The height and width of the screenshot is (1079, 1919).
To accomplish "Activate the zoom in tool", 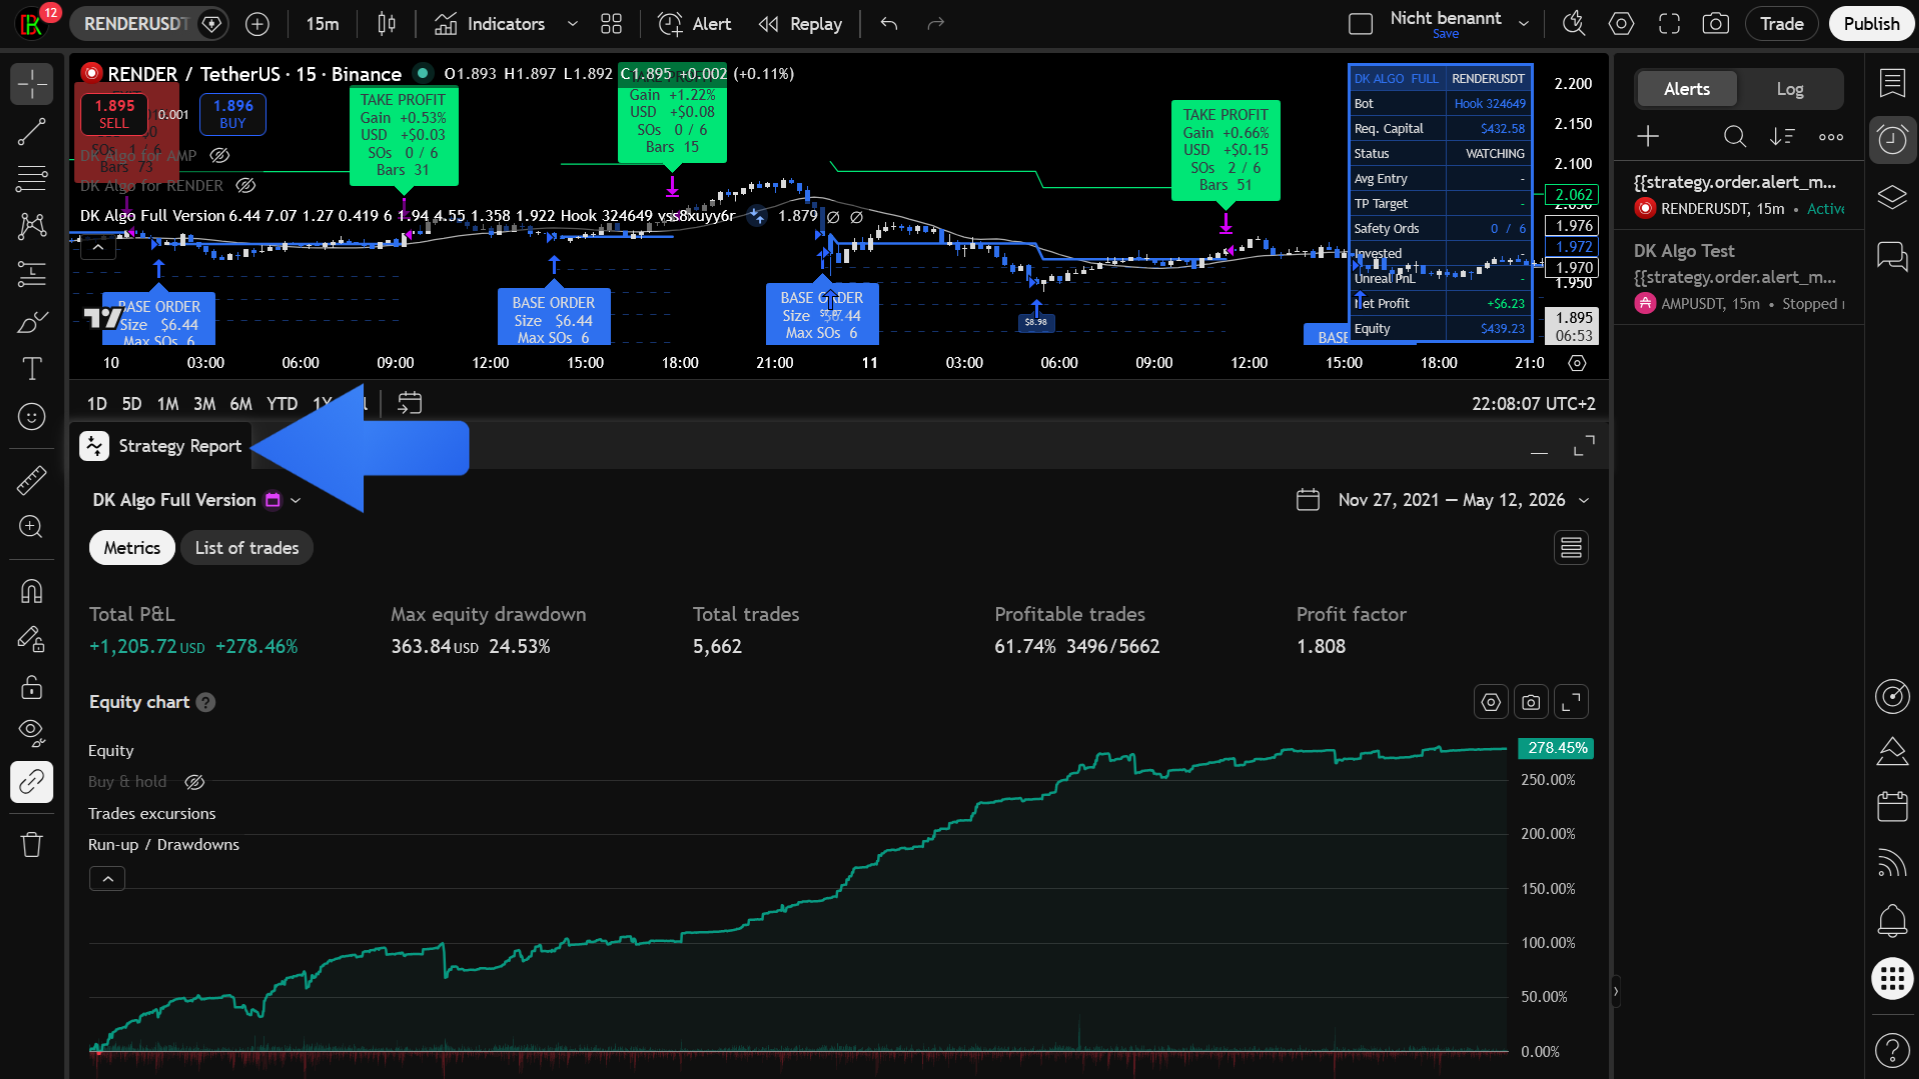I will [31, 527].
